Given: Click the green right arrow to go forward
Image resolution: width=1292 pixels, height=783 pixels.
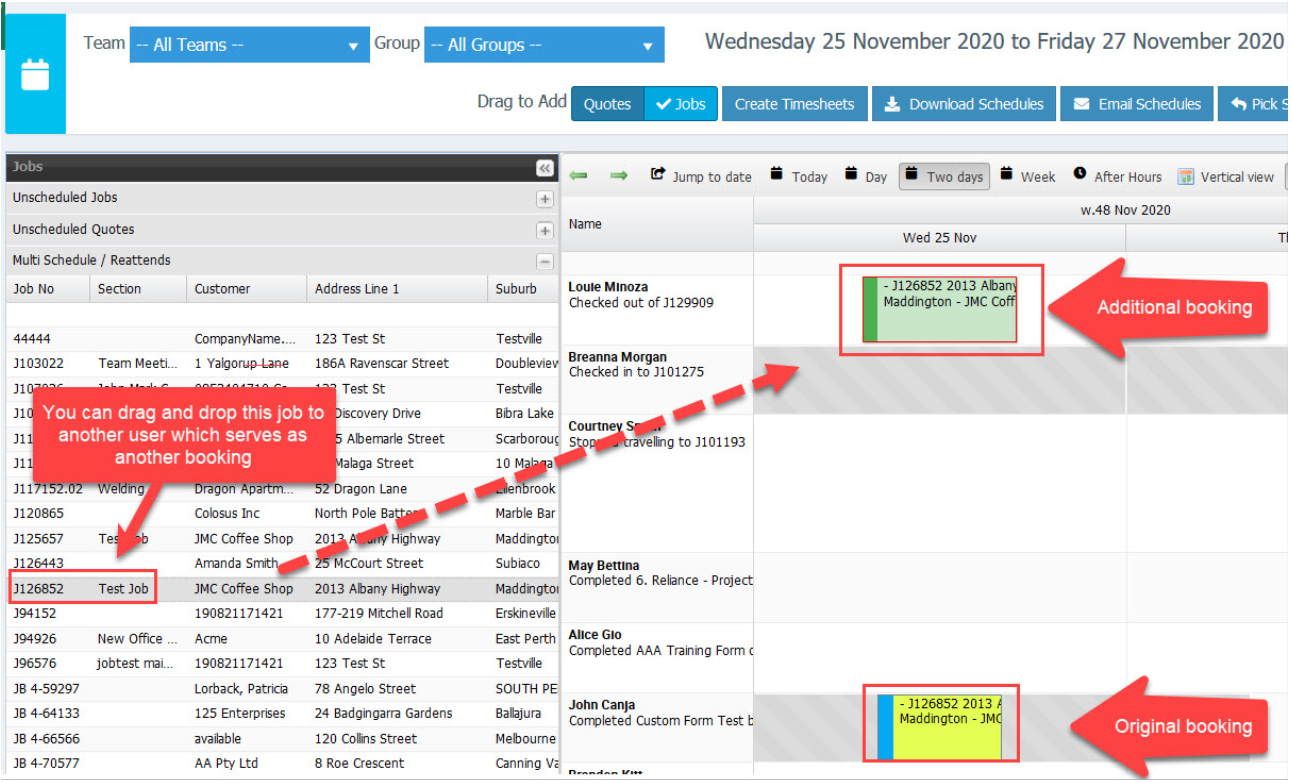Looking at the screenshot, I should coord(618,176).
